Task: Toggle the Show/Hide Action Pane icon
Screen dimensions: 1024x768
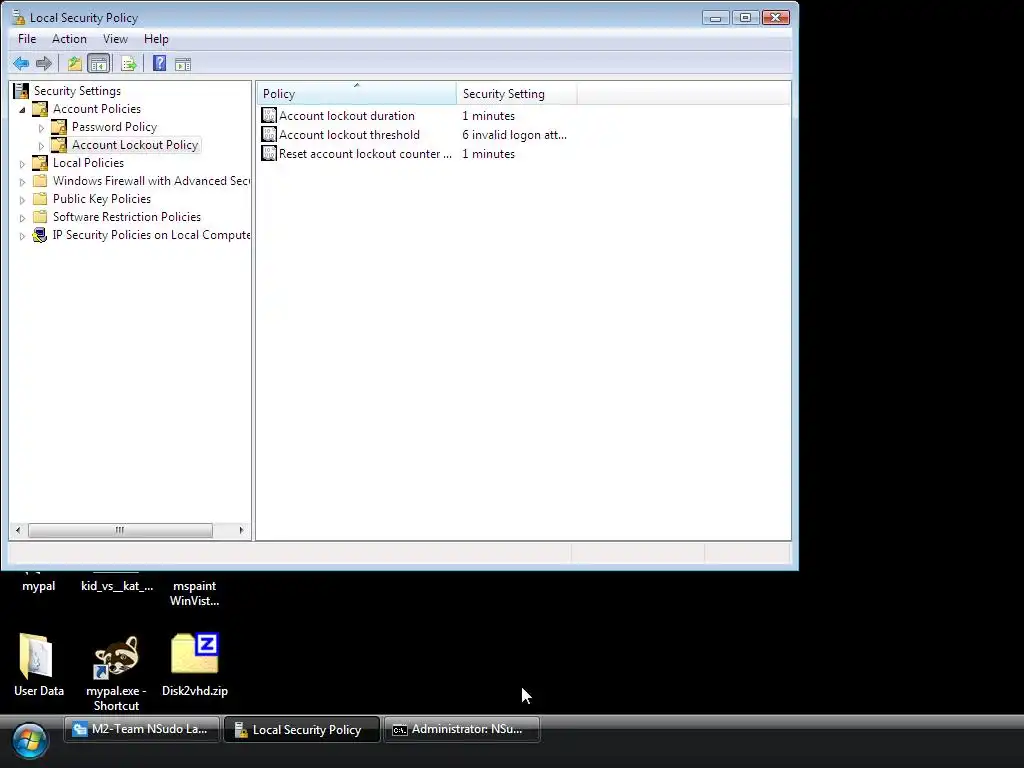Action: point(183,64)
